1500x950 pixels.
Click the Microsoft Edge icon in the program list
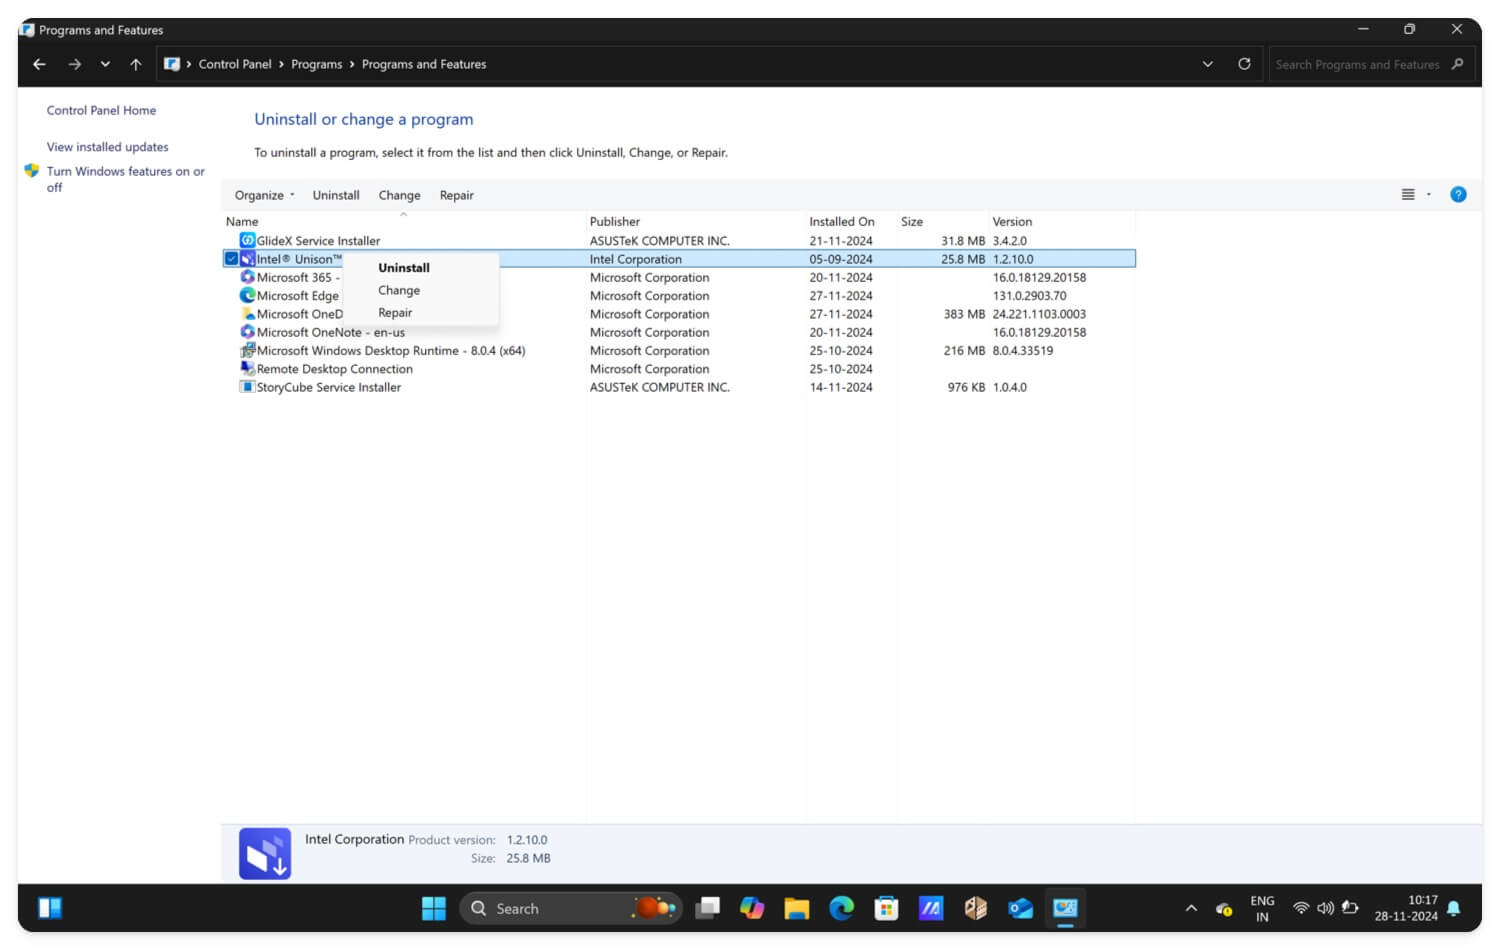click(x=246, y=295)
